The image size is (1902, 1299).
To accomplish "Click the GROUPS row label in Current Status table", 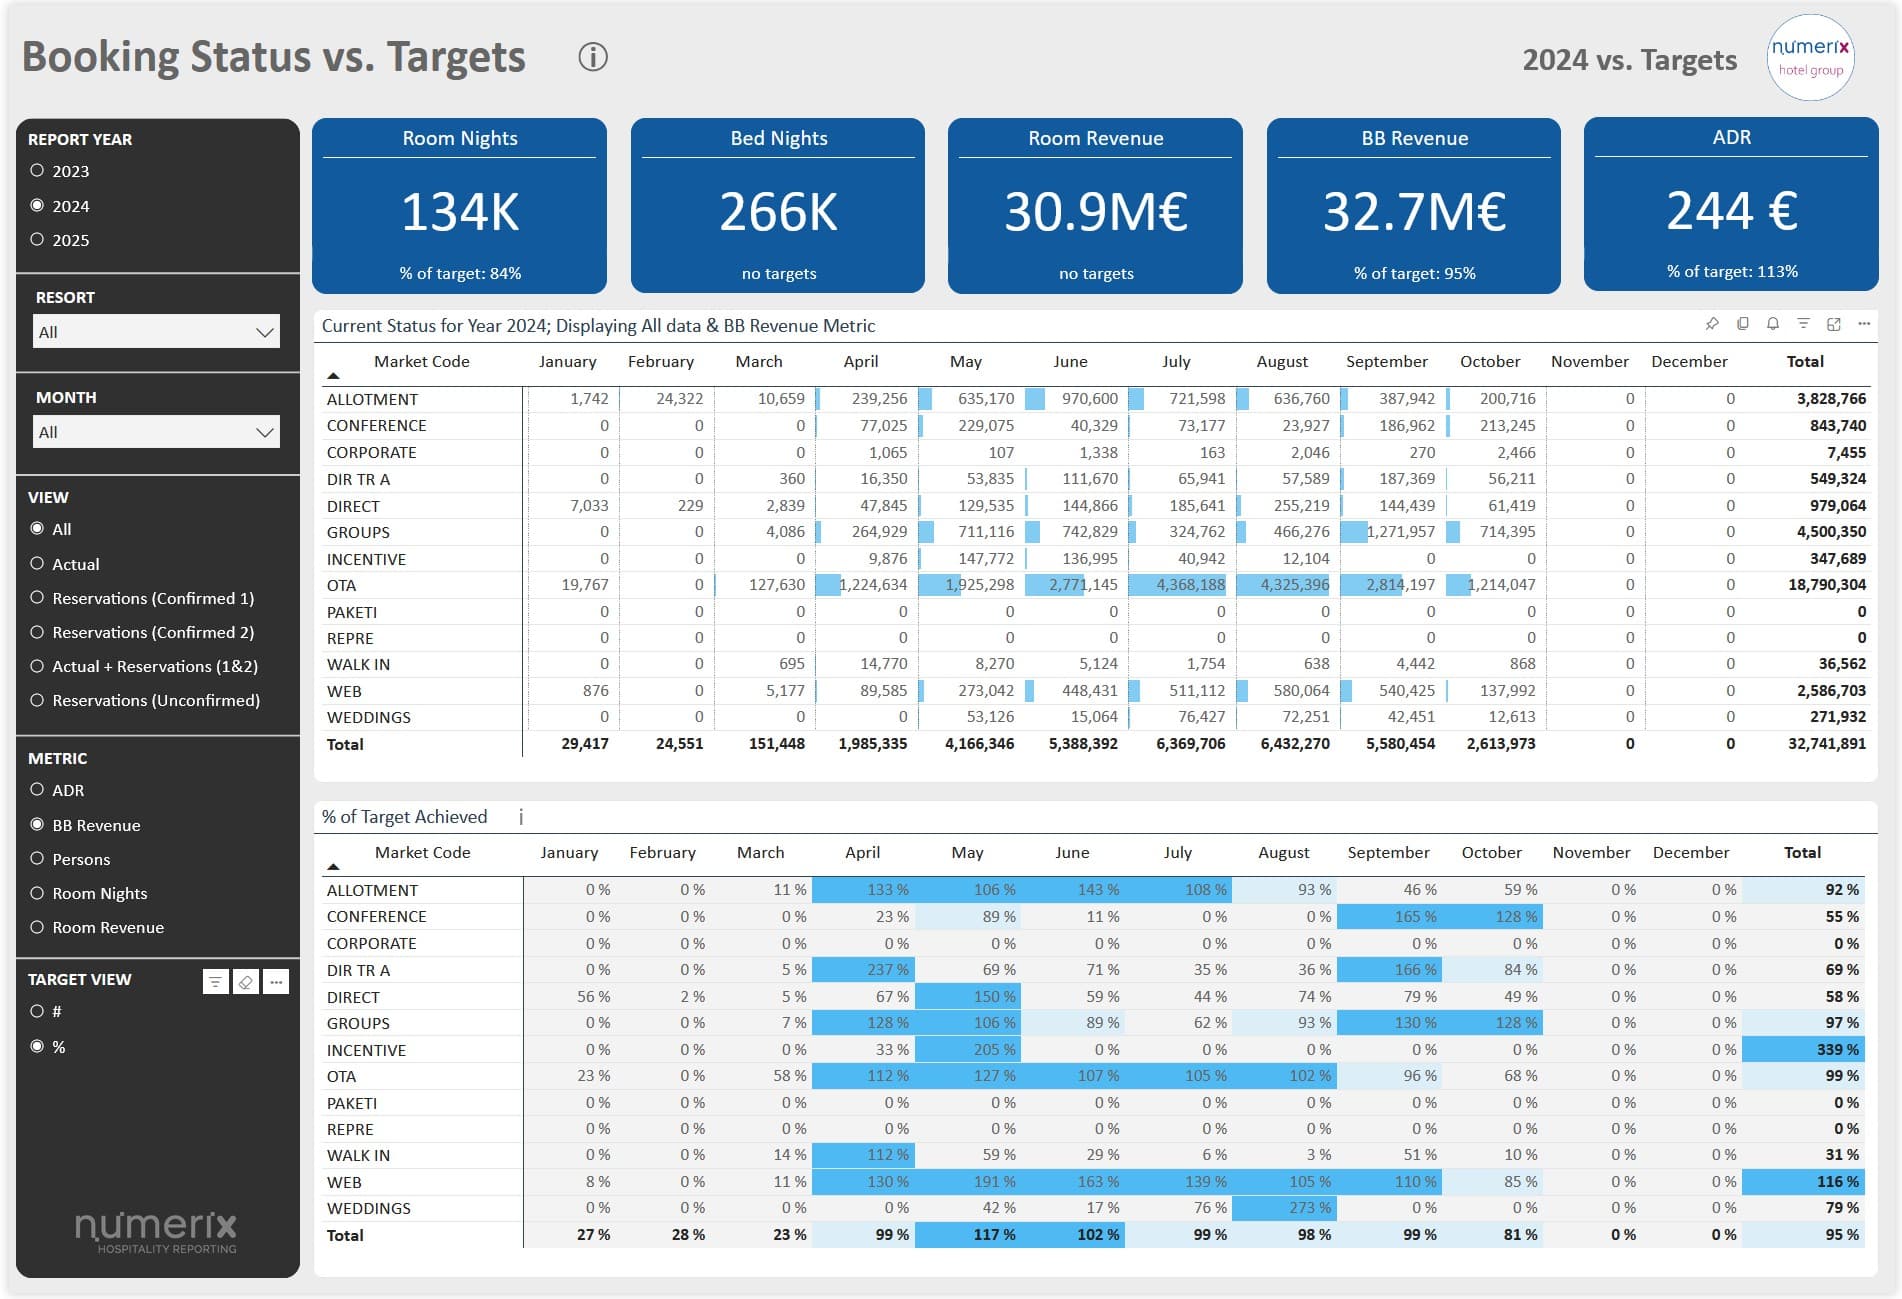I will point(358,532).
